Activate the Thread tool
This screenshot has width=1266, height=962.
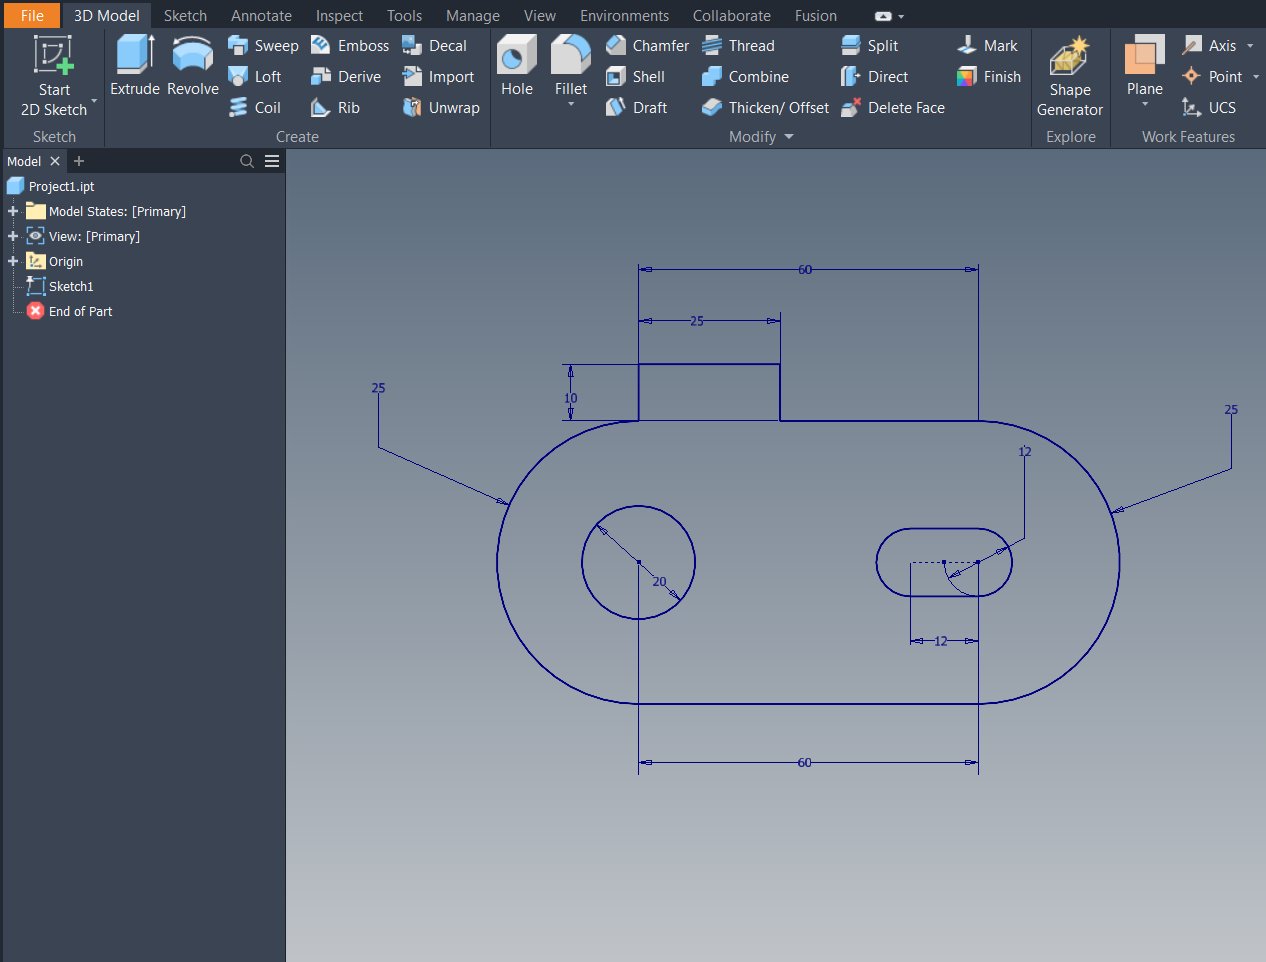(738, 46)
